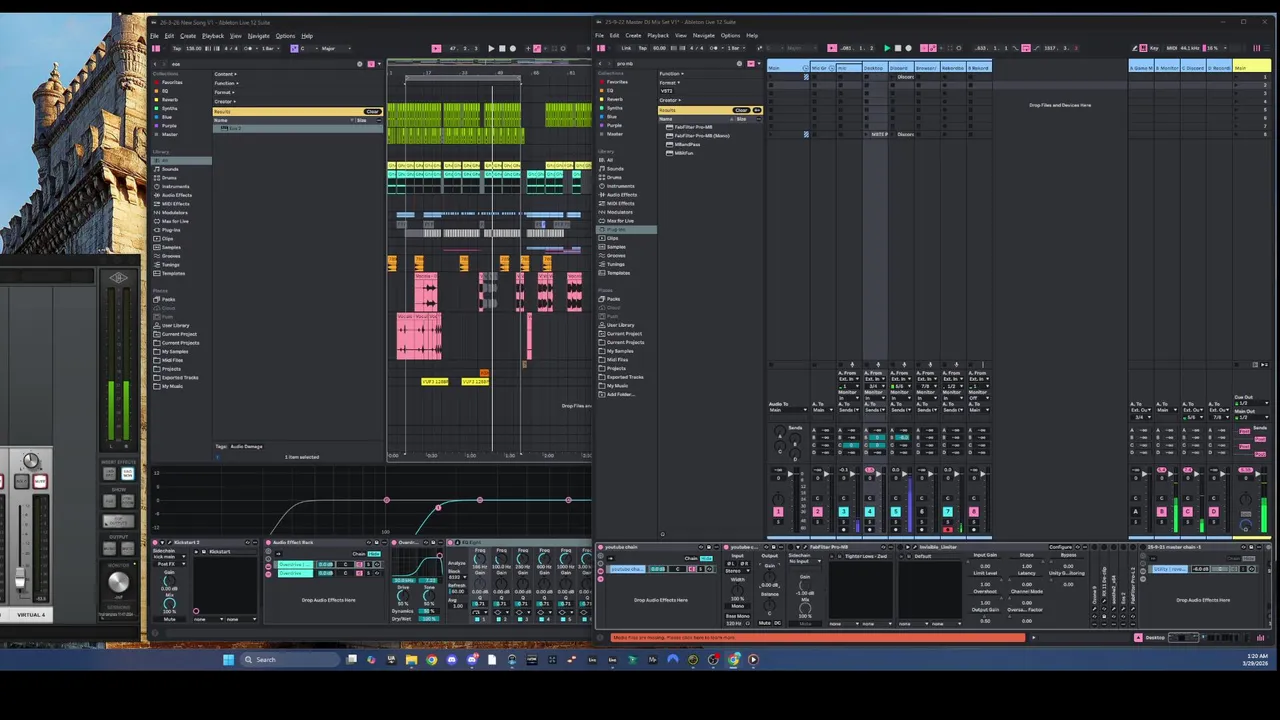Select Sounds in New Song window library

(169, 169)
